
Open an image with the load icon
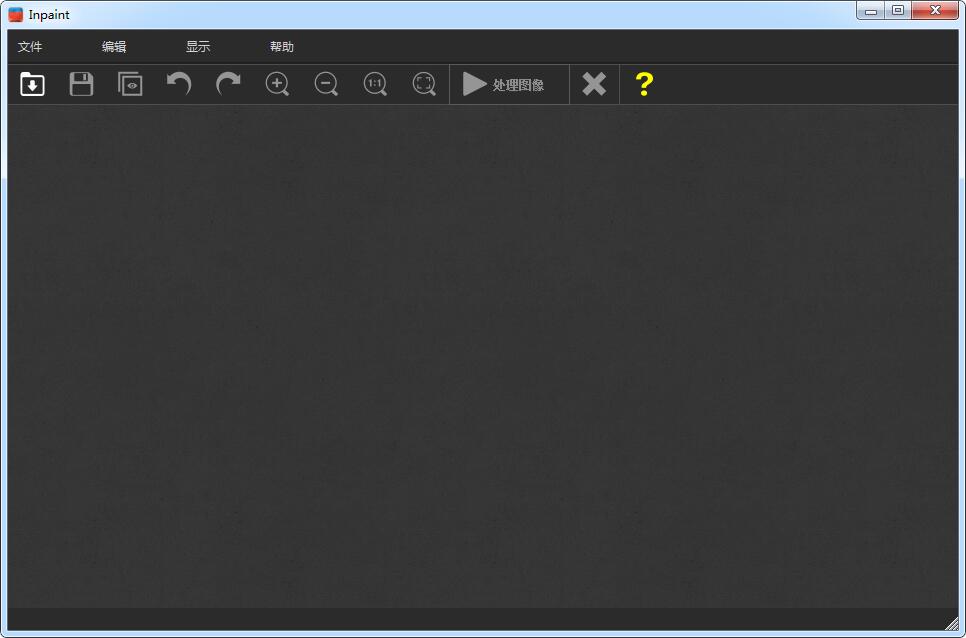(32, 84)
